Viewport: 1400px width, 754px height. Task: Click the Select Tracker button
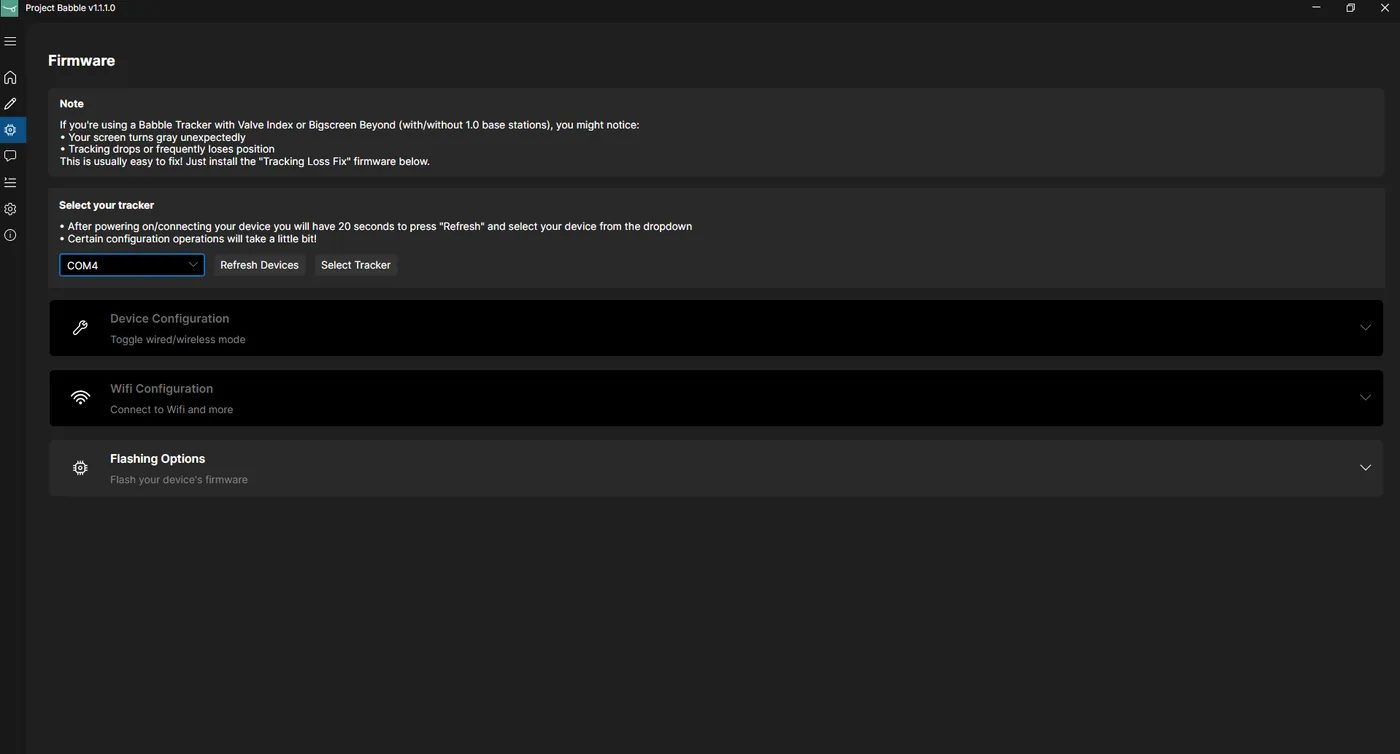pyautogui.click(x=356, y=265)
